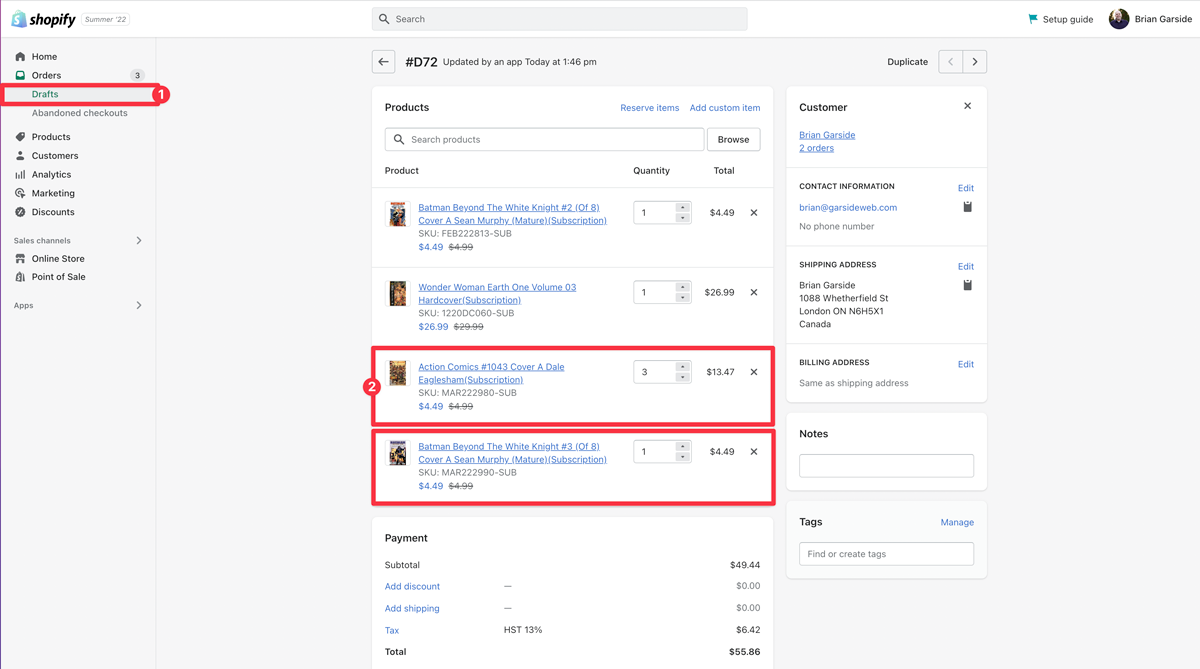Increase the Wonder Woman quantity
The height and width of the screenshot is (669, 1200).
click(x=682, y=287)
